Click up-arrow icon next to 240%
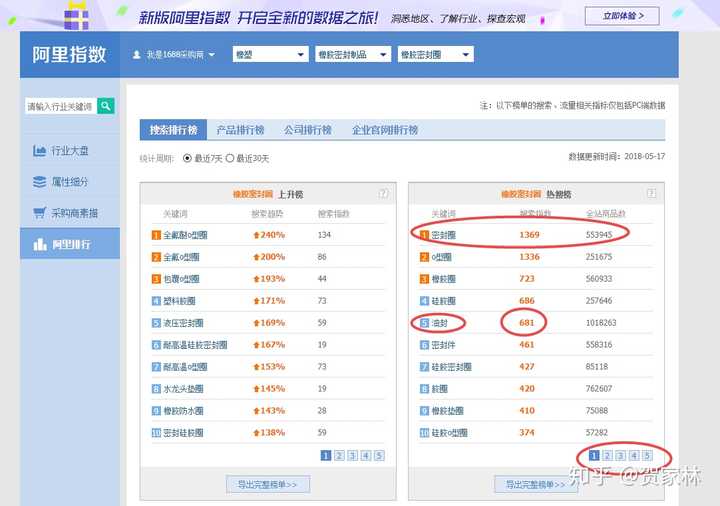Viewport: 720px width, 506px height. [256, 235]
